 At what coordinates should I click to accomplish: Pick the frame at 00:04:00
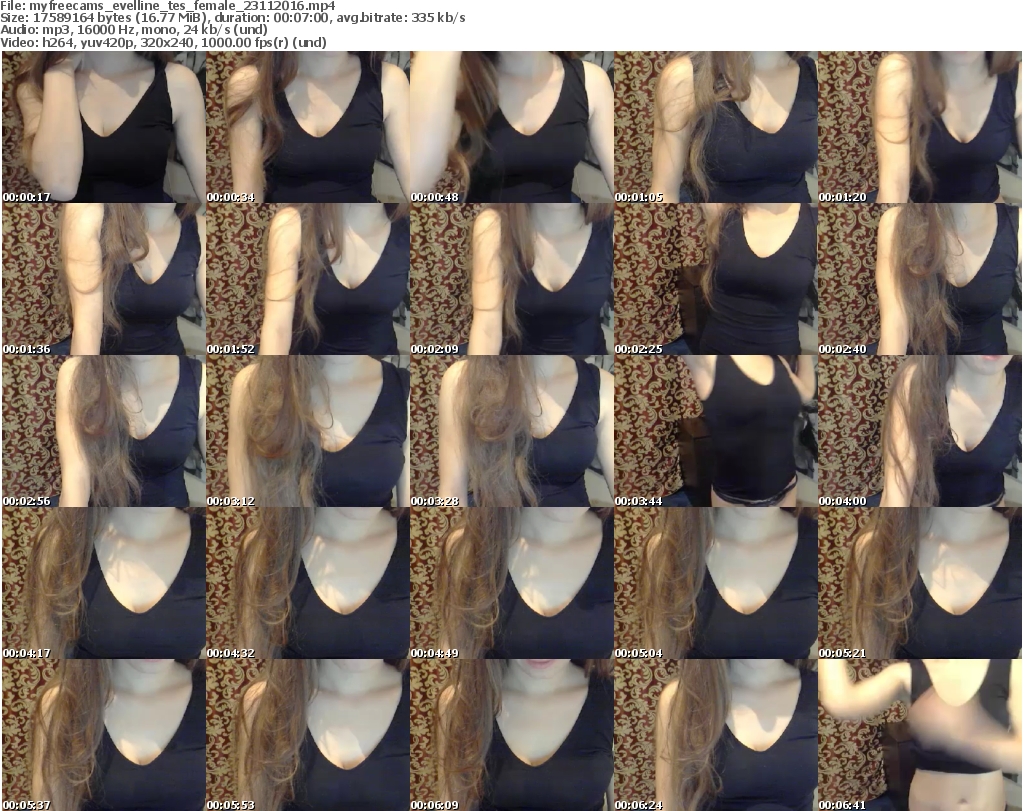[920, 432]
